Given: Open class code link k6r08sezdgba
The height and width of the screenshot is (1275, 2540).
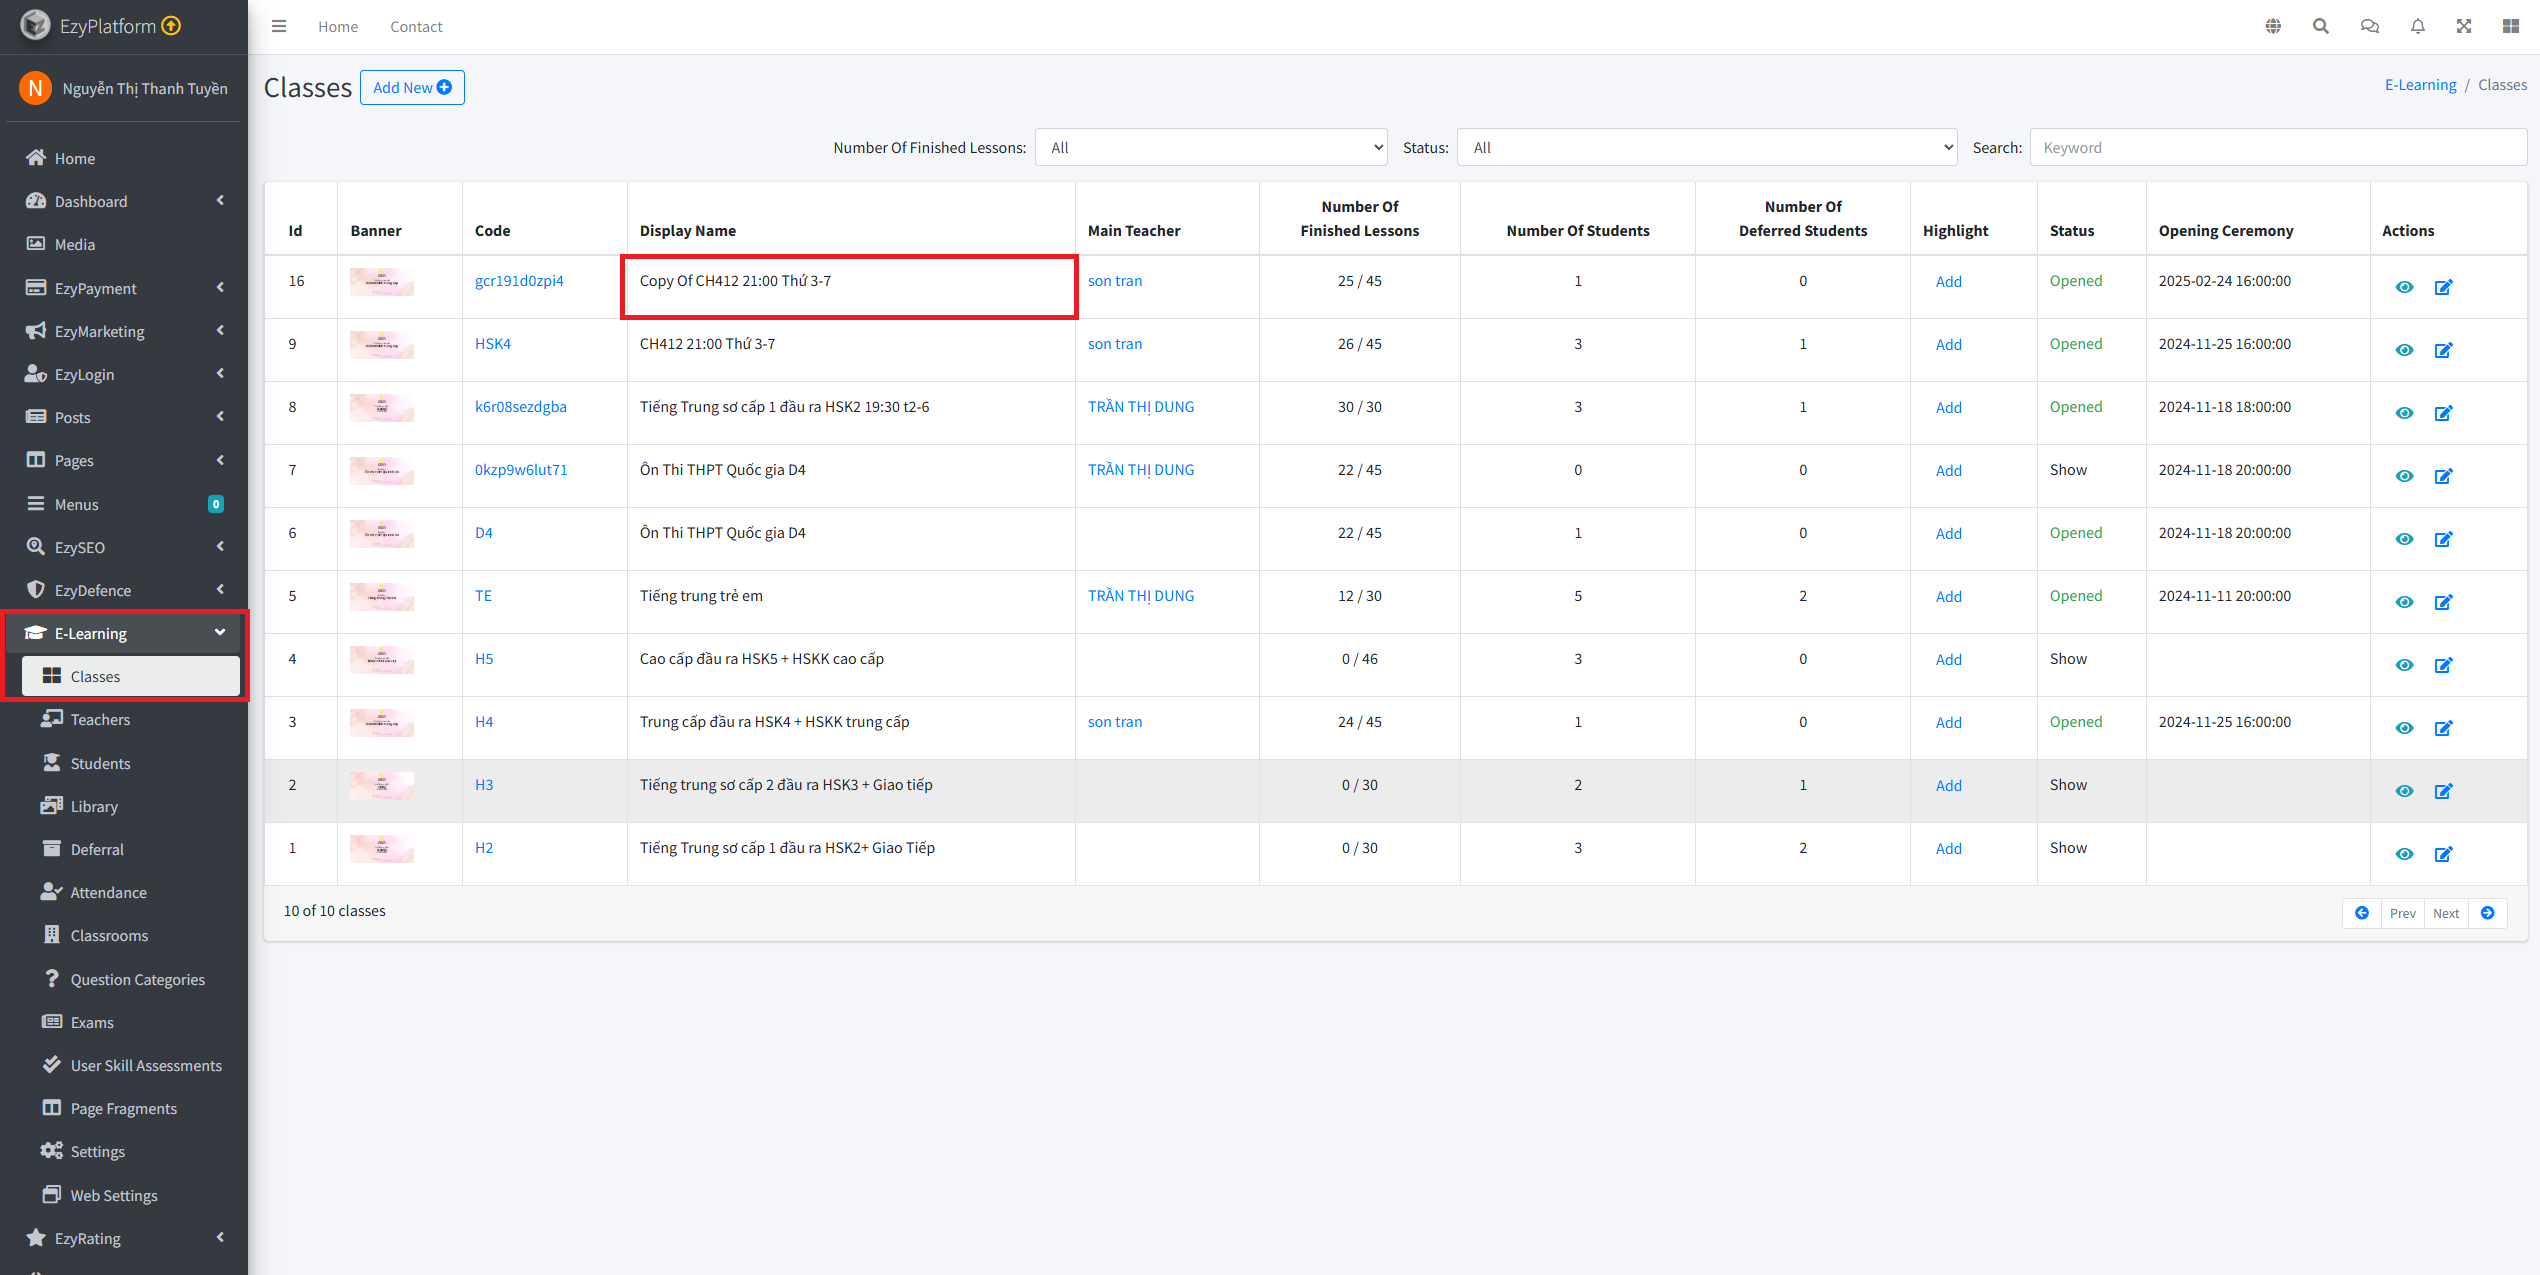Looking at the screenshot, I should (x=520, y=407).
